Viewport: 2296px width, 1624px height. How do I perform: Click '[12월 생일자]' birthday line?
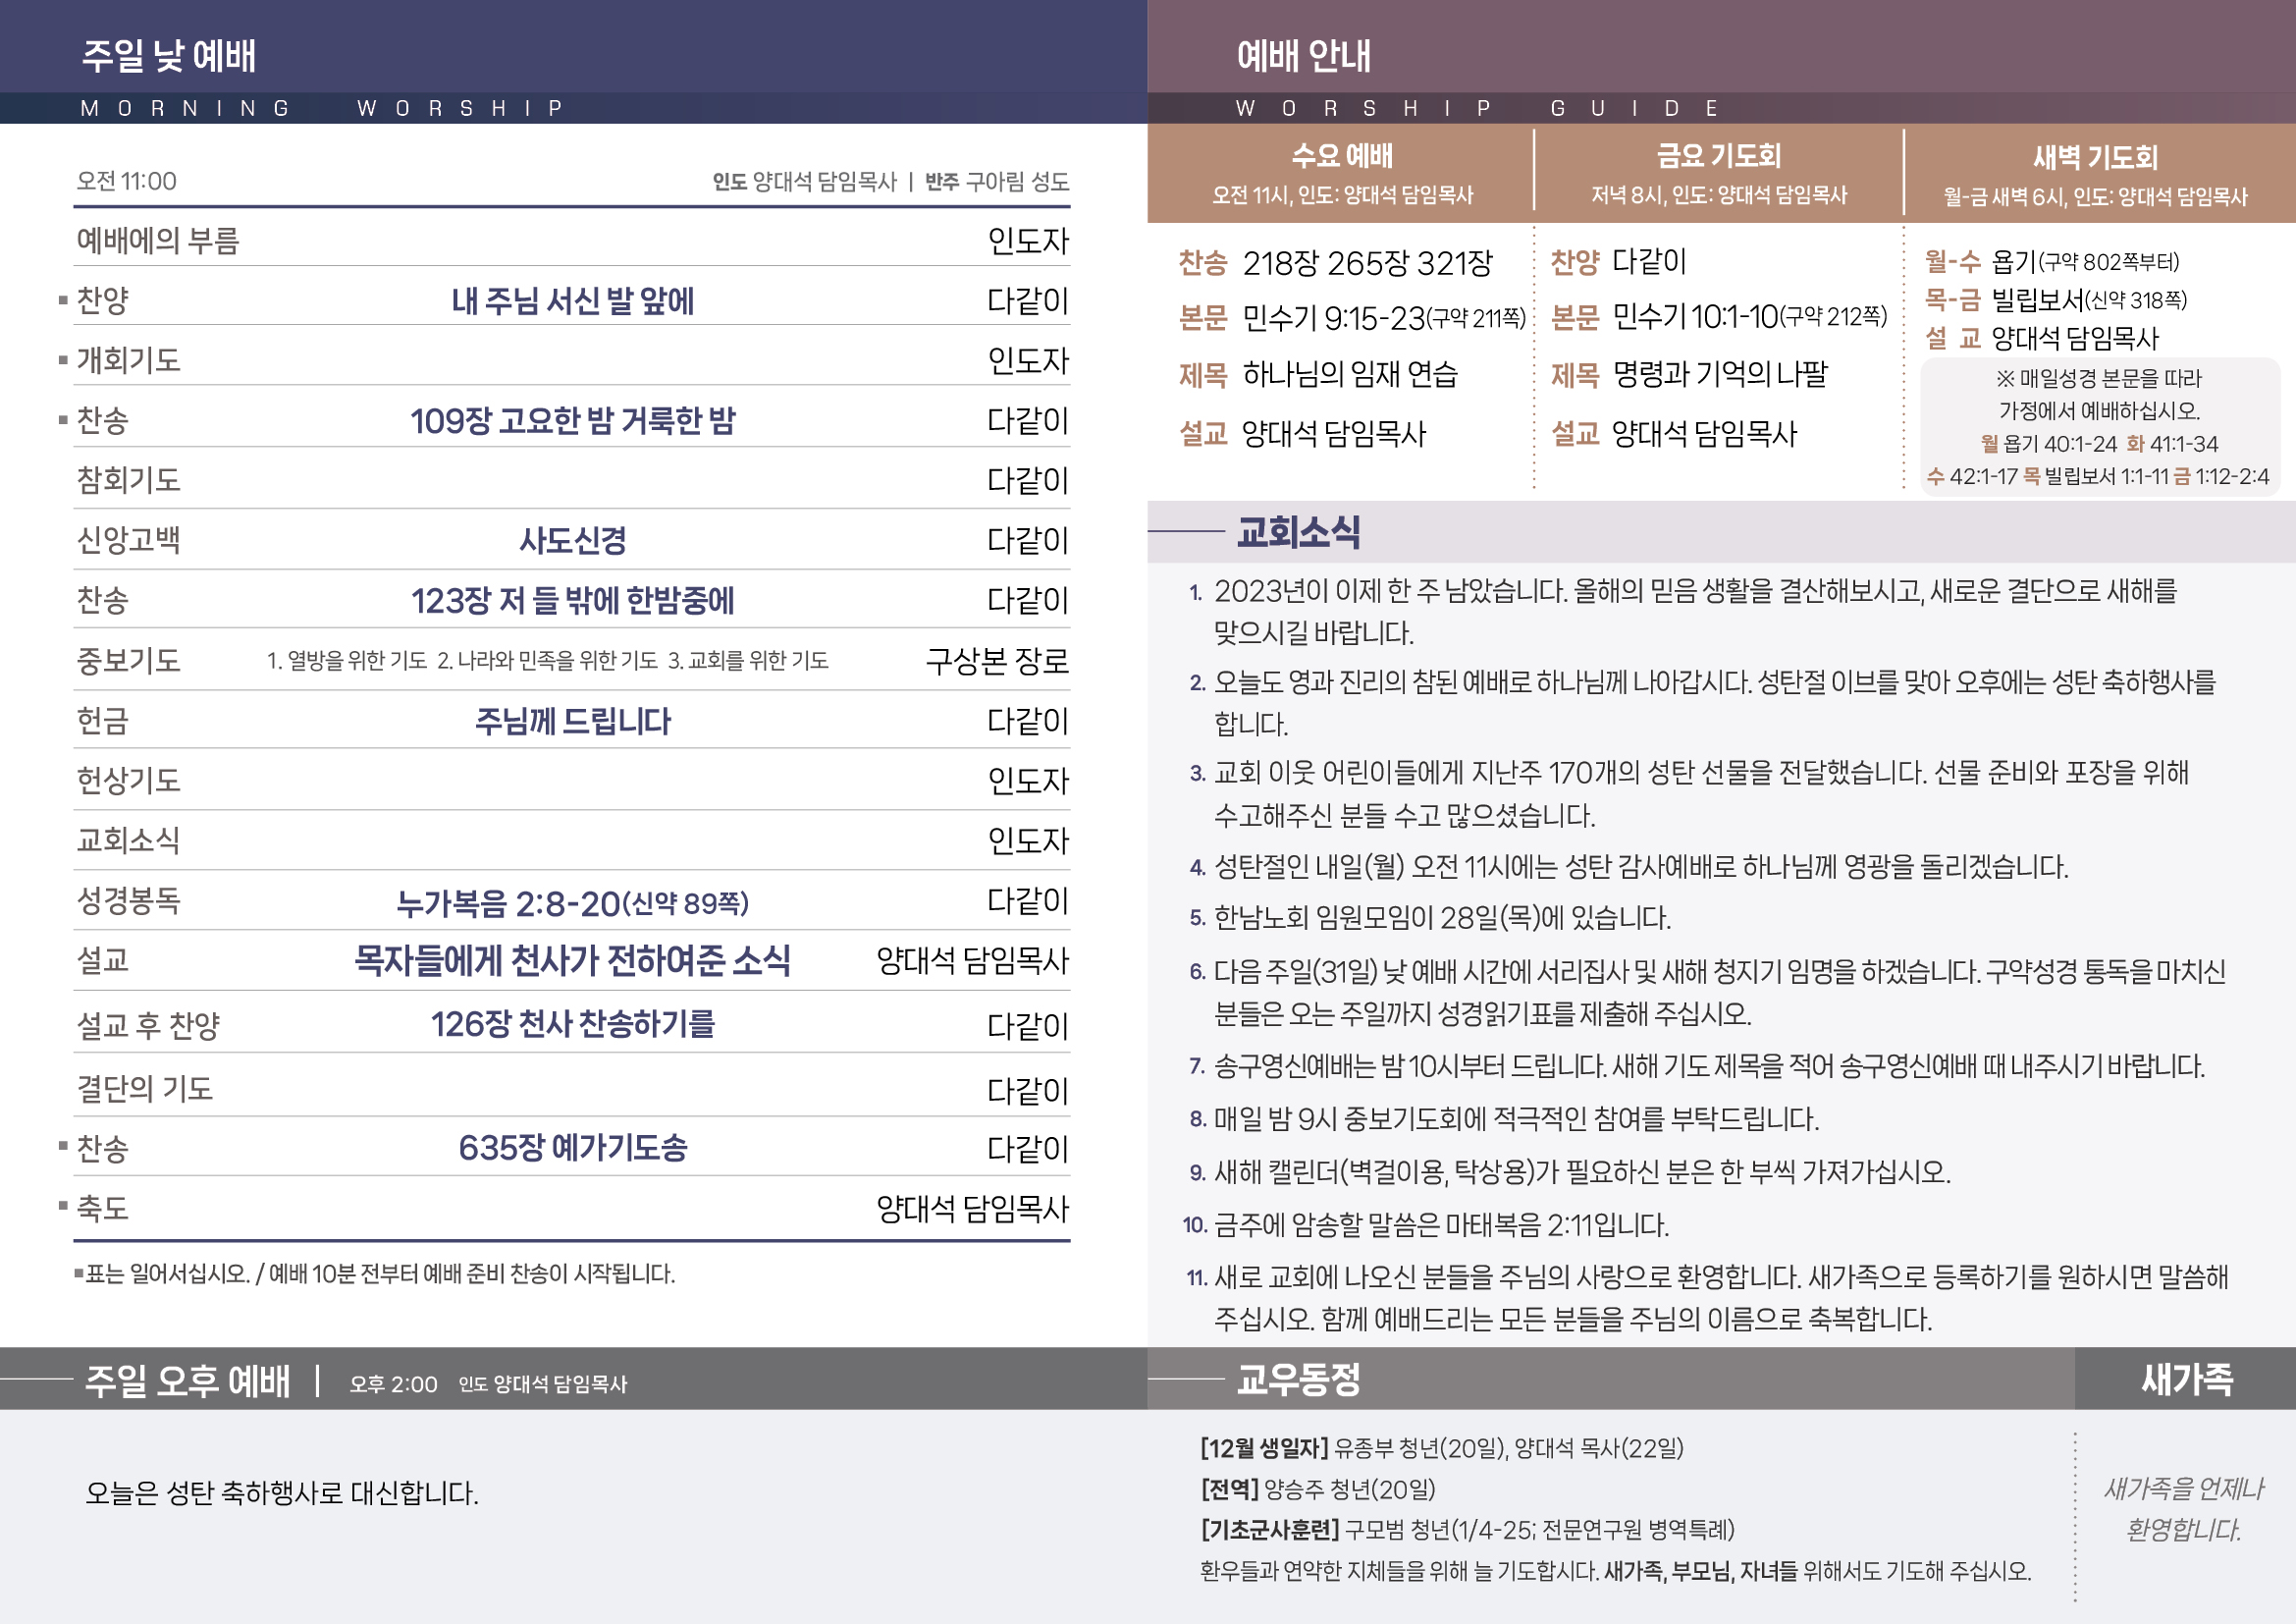click(x=1442, y=1448)
